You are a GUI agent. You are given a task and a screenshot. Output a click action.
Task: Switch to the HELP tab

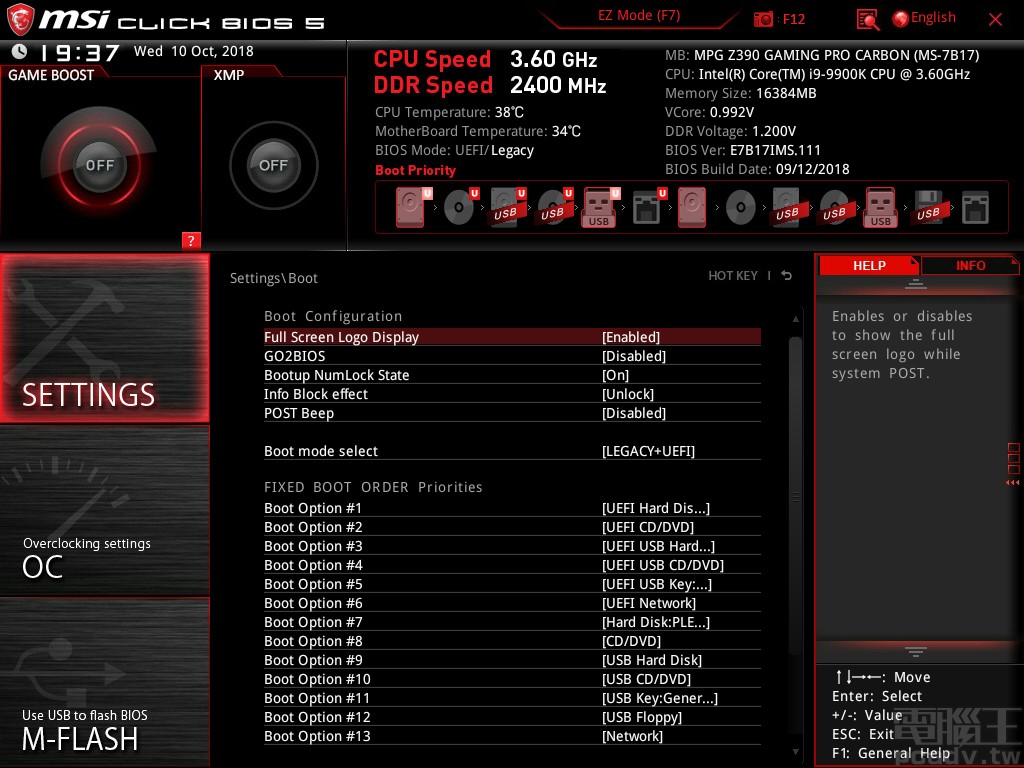[869, 265]
